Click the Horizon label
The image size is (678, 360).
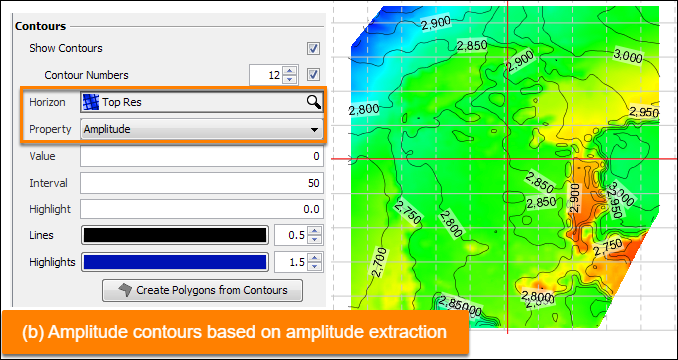(47, 102)
